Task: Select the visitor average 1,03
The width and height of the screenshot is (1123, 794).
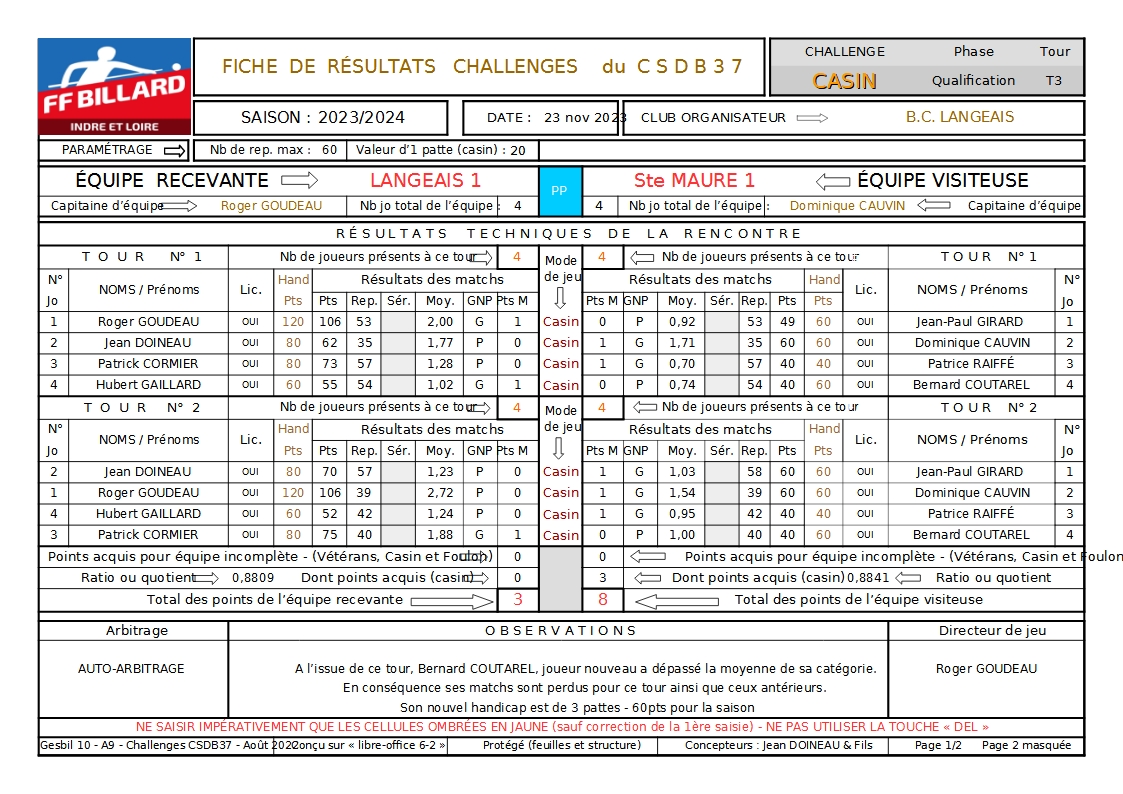Action: 682,472
